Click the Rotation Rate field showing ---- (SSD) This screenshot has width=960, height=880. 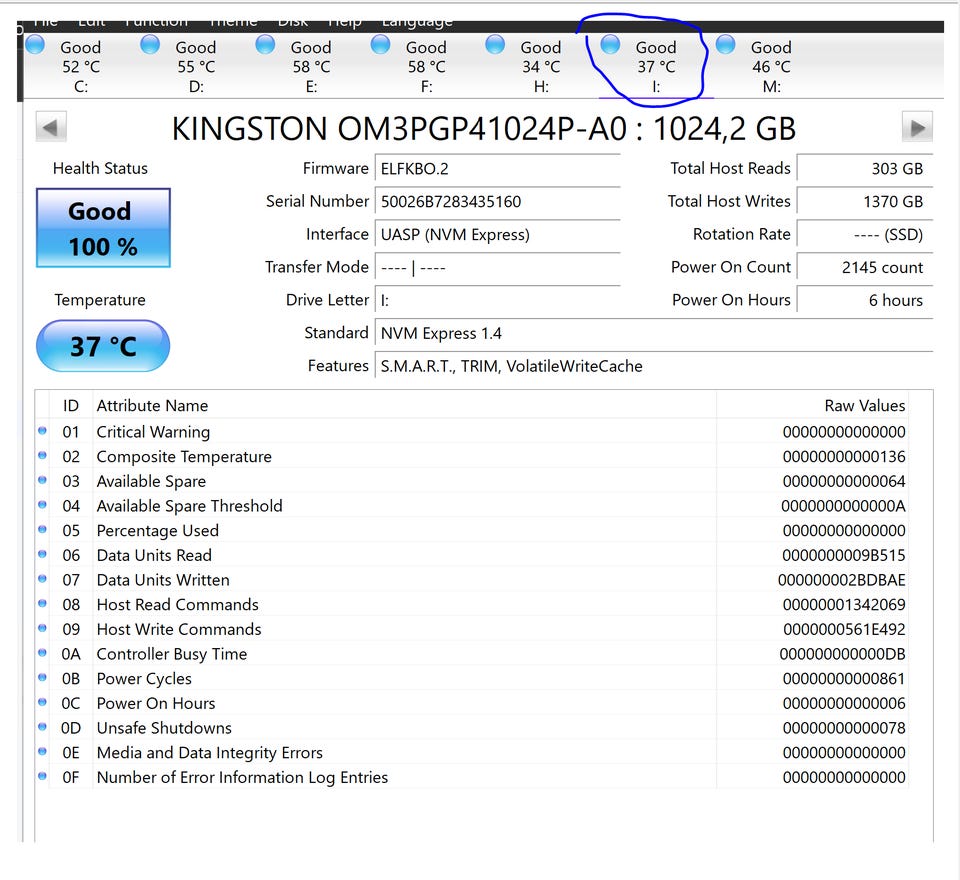click(865, 235)
